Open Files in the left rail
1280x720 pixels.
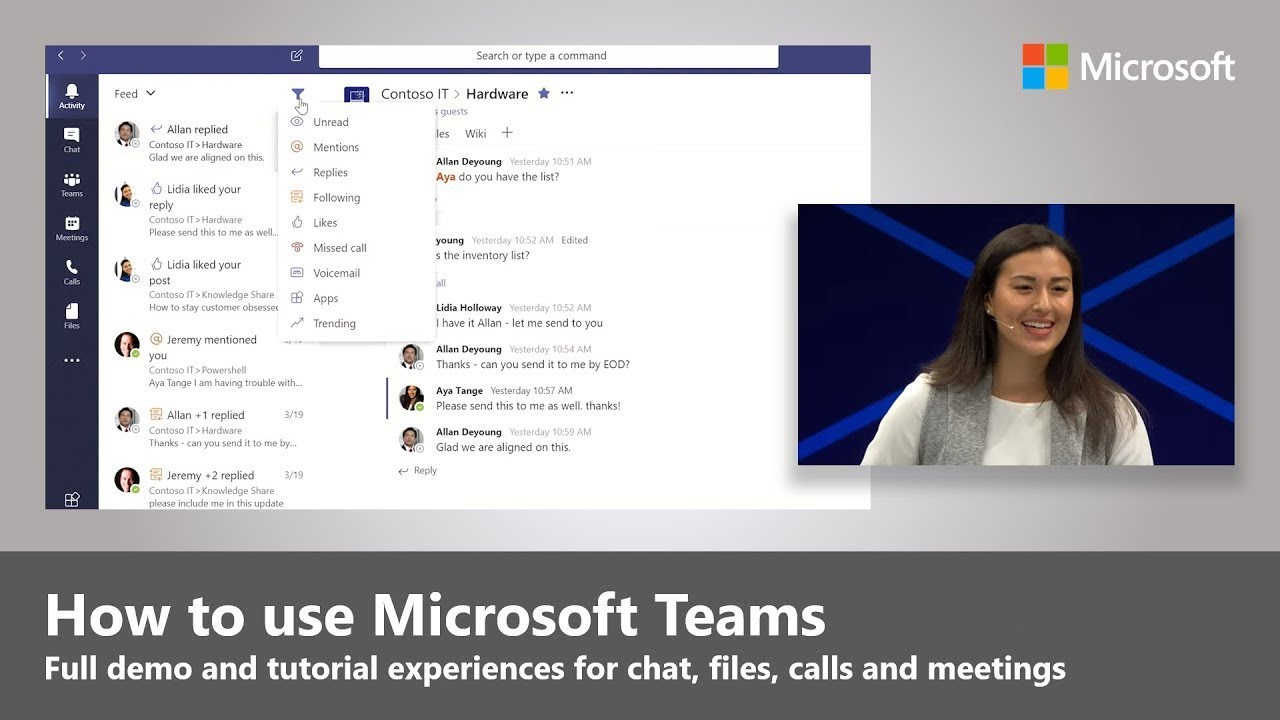(72, 316)
